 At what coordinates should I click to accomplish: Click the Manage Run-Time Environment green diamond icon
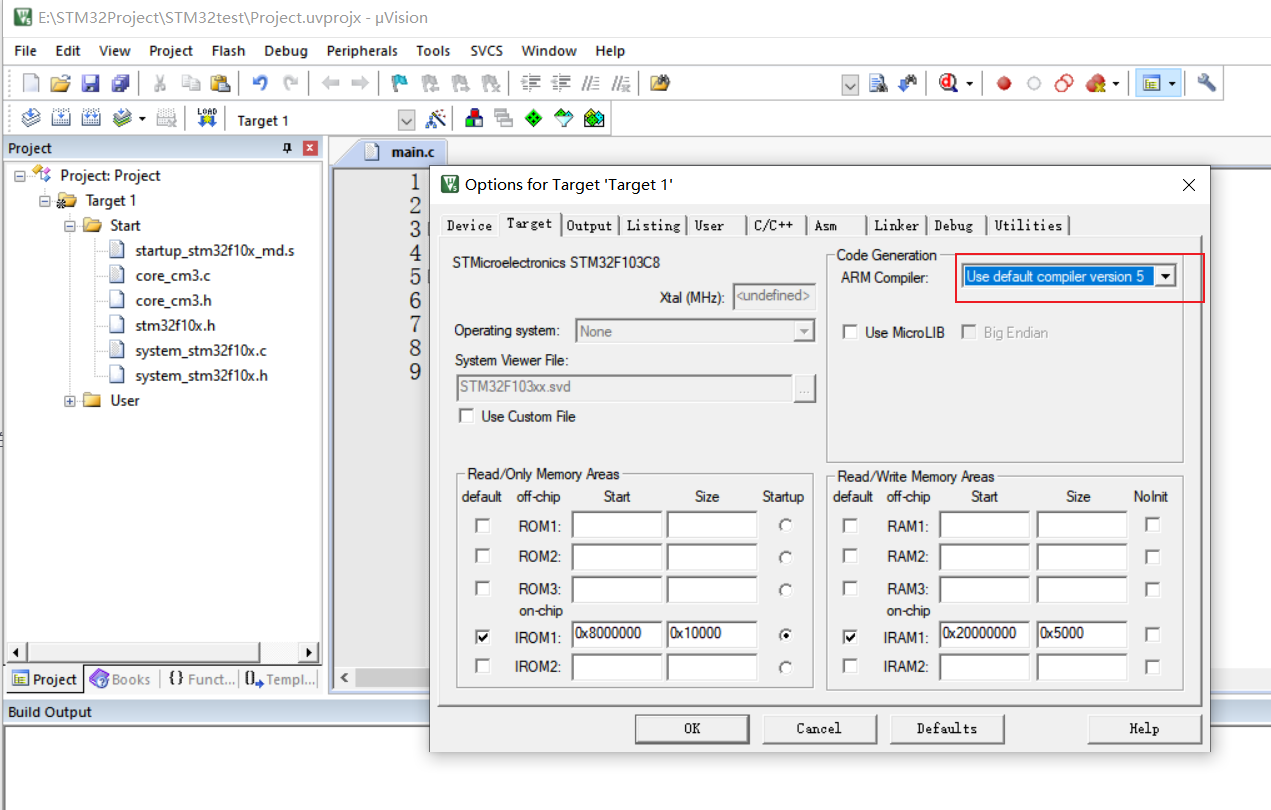point(534,119)
